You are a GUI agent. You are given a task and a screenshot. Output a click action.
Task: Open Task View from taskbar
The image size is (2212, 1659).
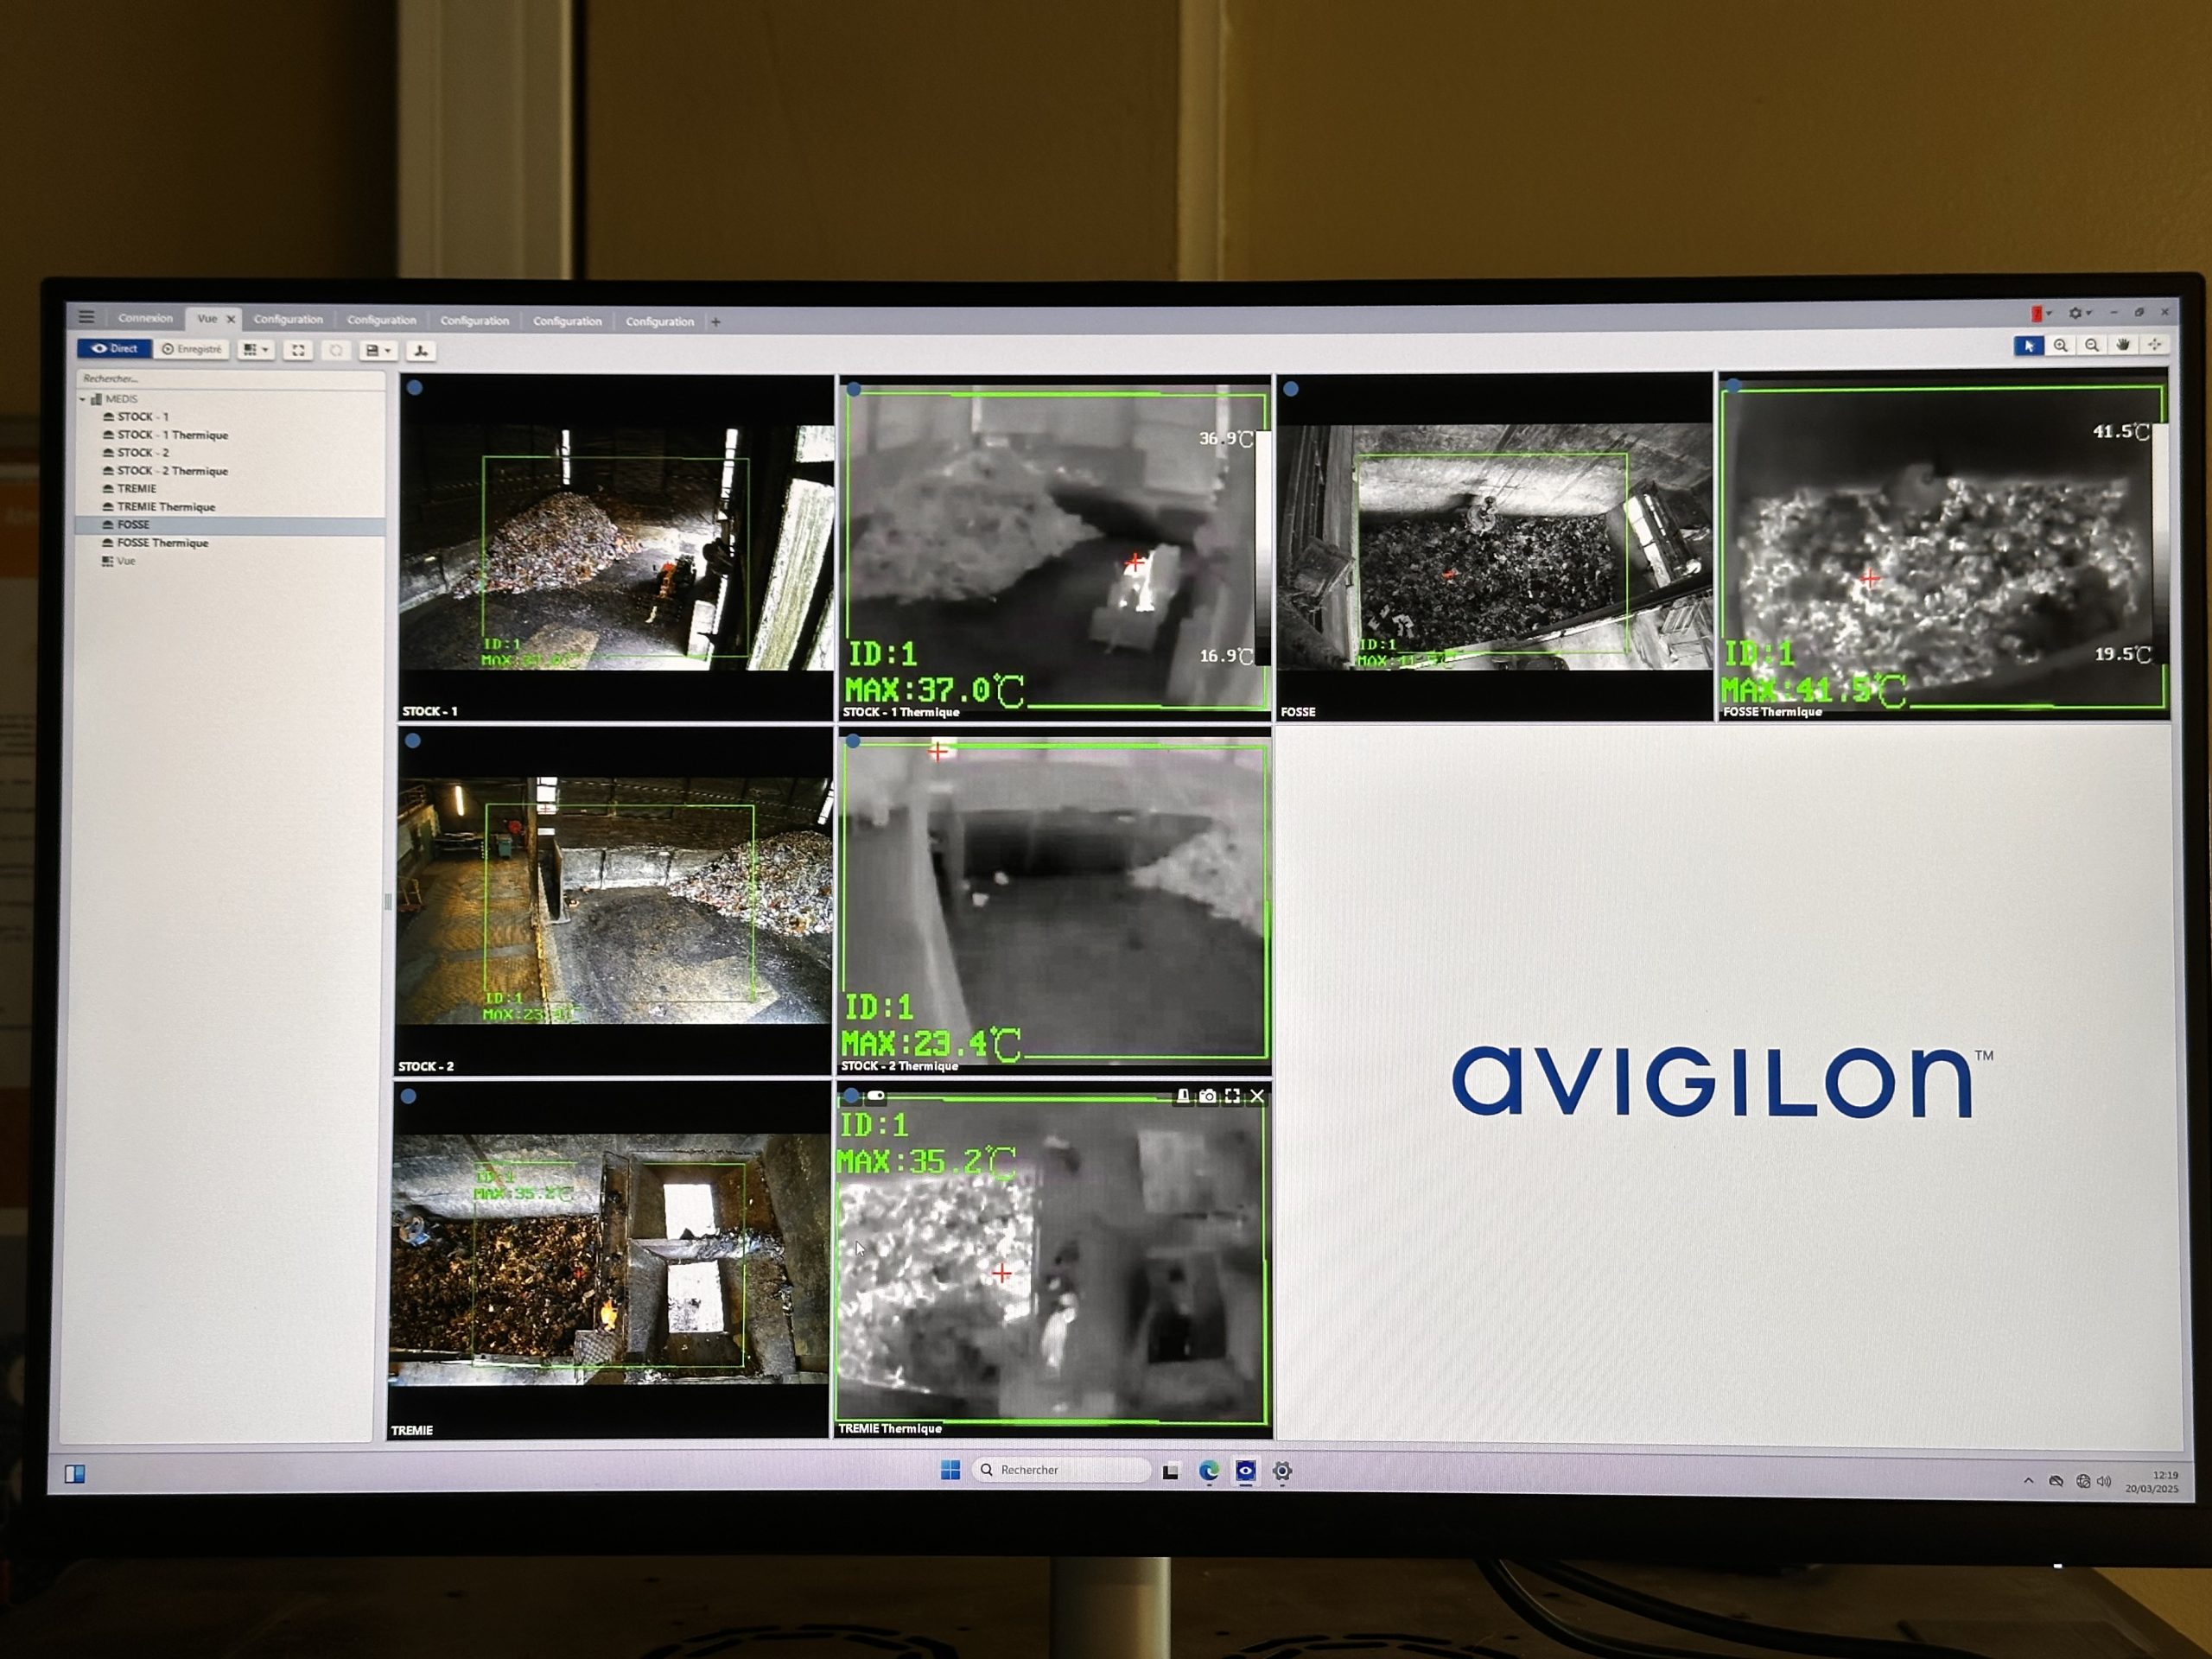coord(1171,1471)
